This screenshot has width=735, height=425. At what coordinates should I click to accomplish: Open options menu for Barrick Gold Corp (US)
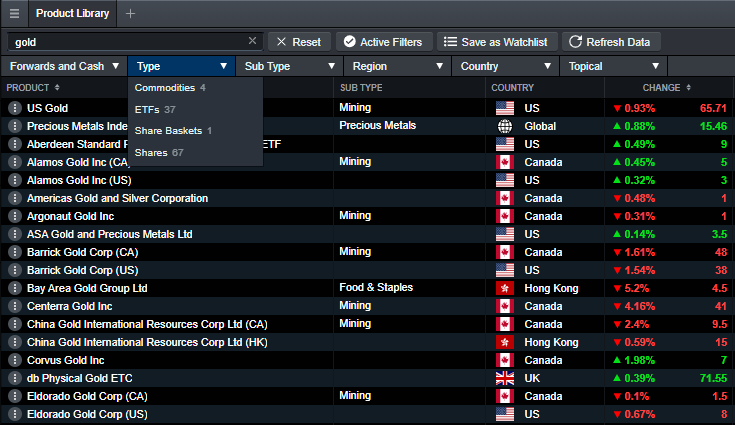pos(15,270)
